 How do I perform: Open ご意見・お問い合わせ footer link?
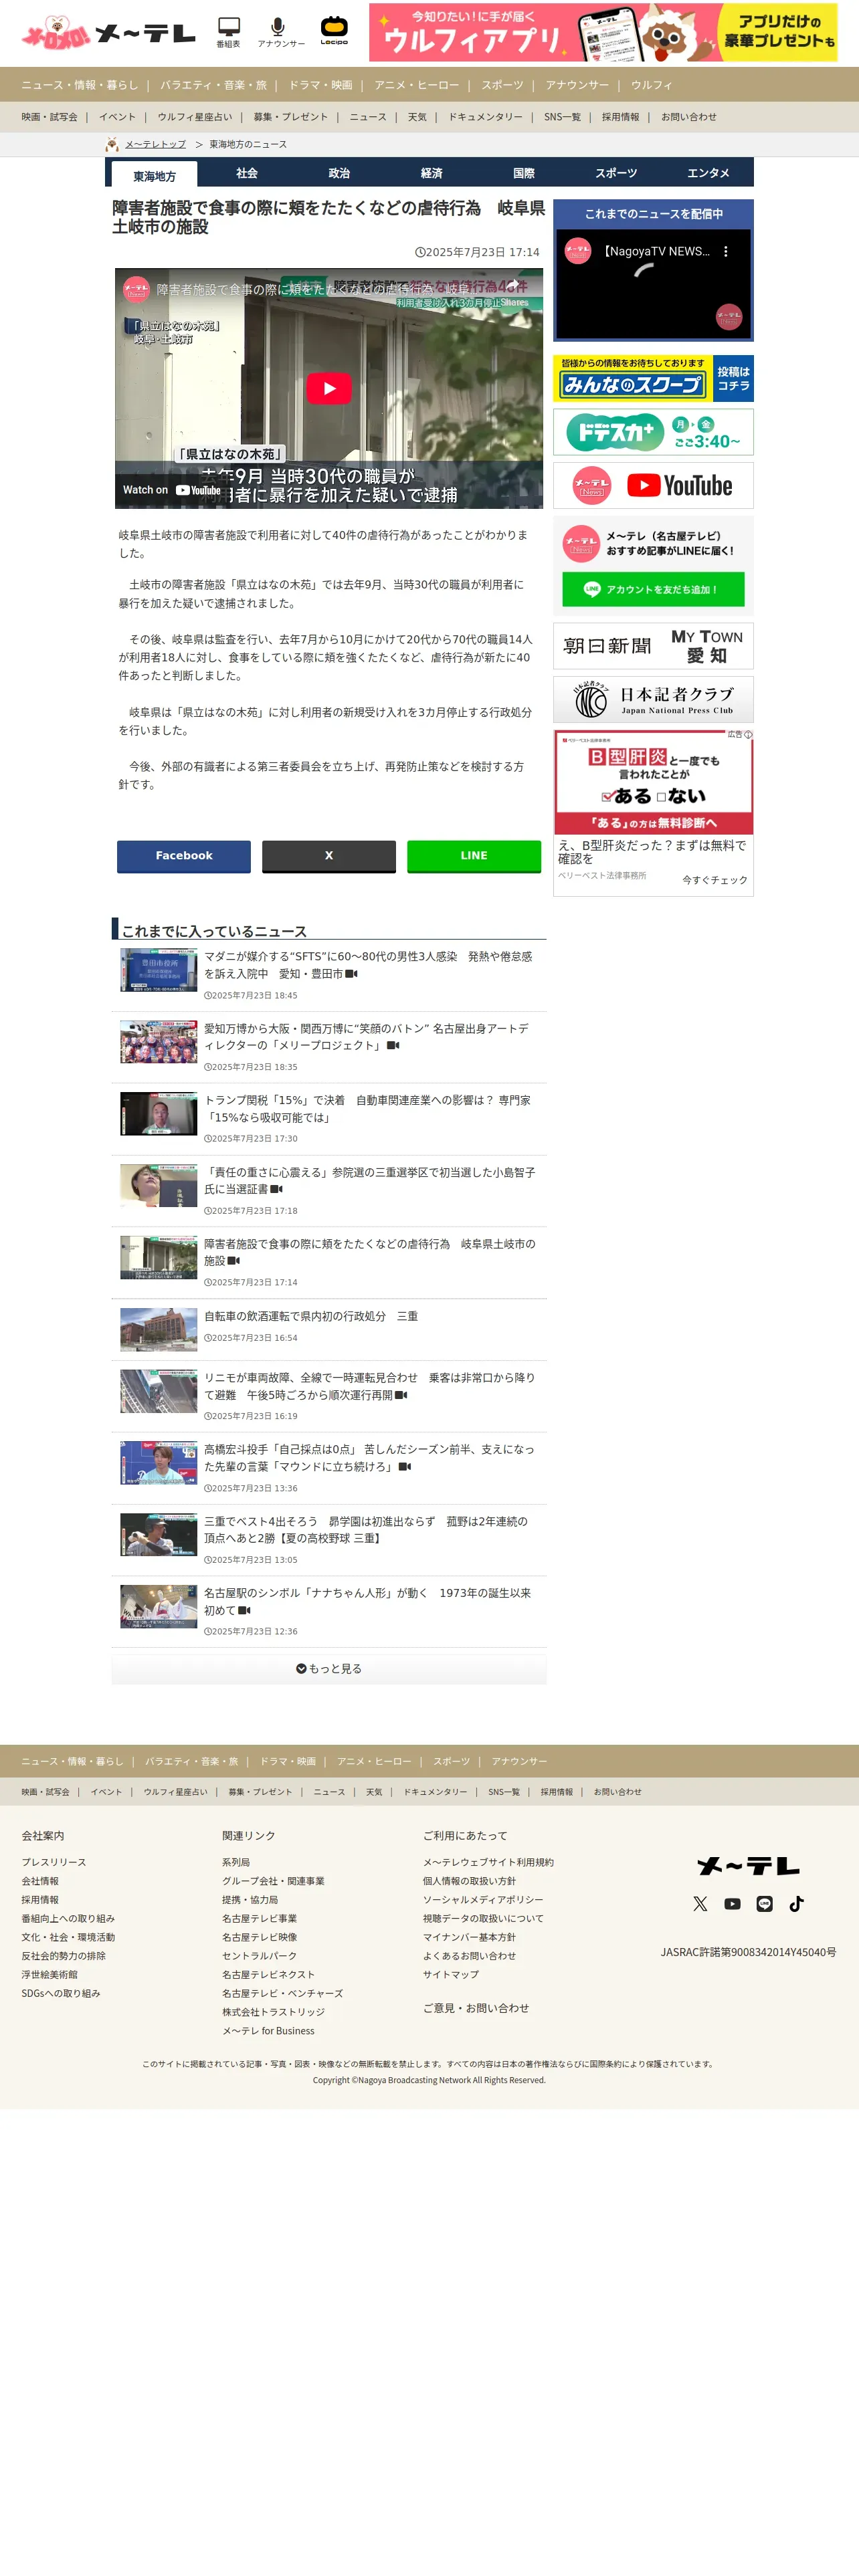tap(476, 2008)
